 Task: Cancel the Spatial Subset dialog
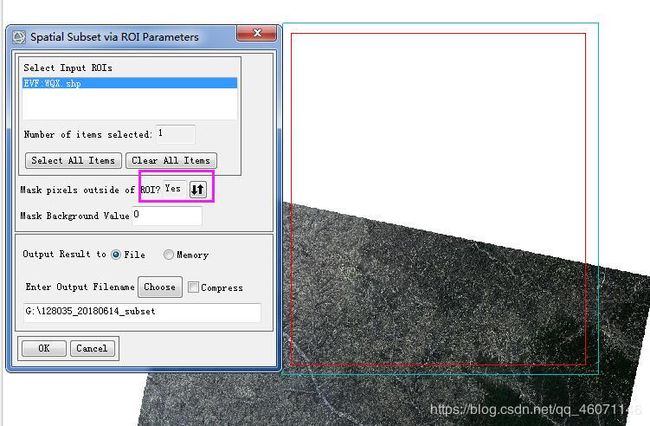pos(92,348)
